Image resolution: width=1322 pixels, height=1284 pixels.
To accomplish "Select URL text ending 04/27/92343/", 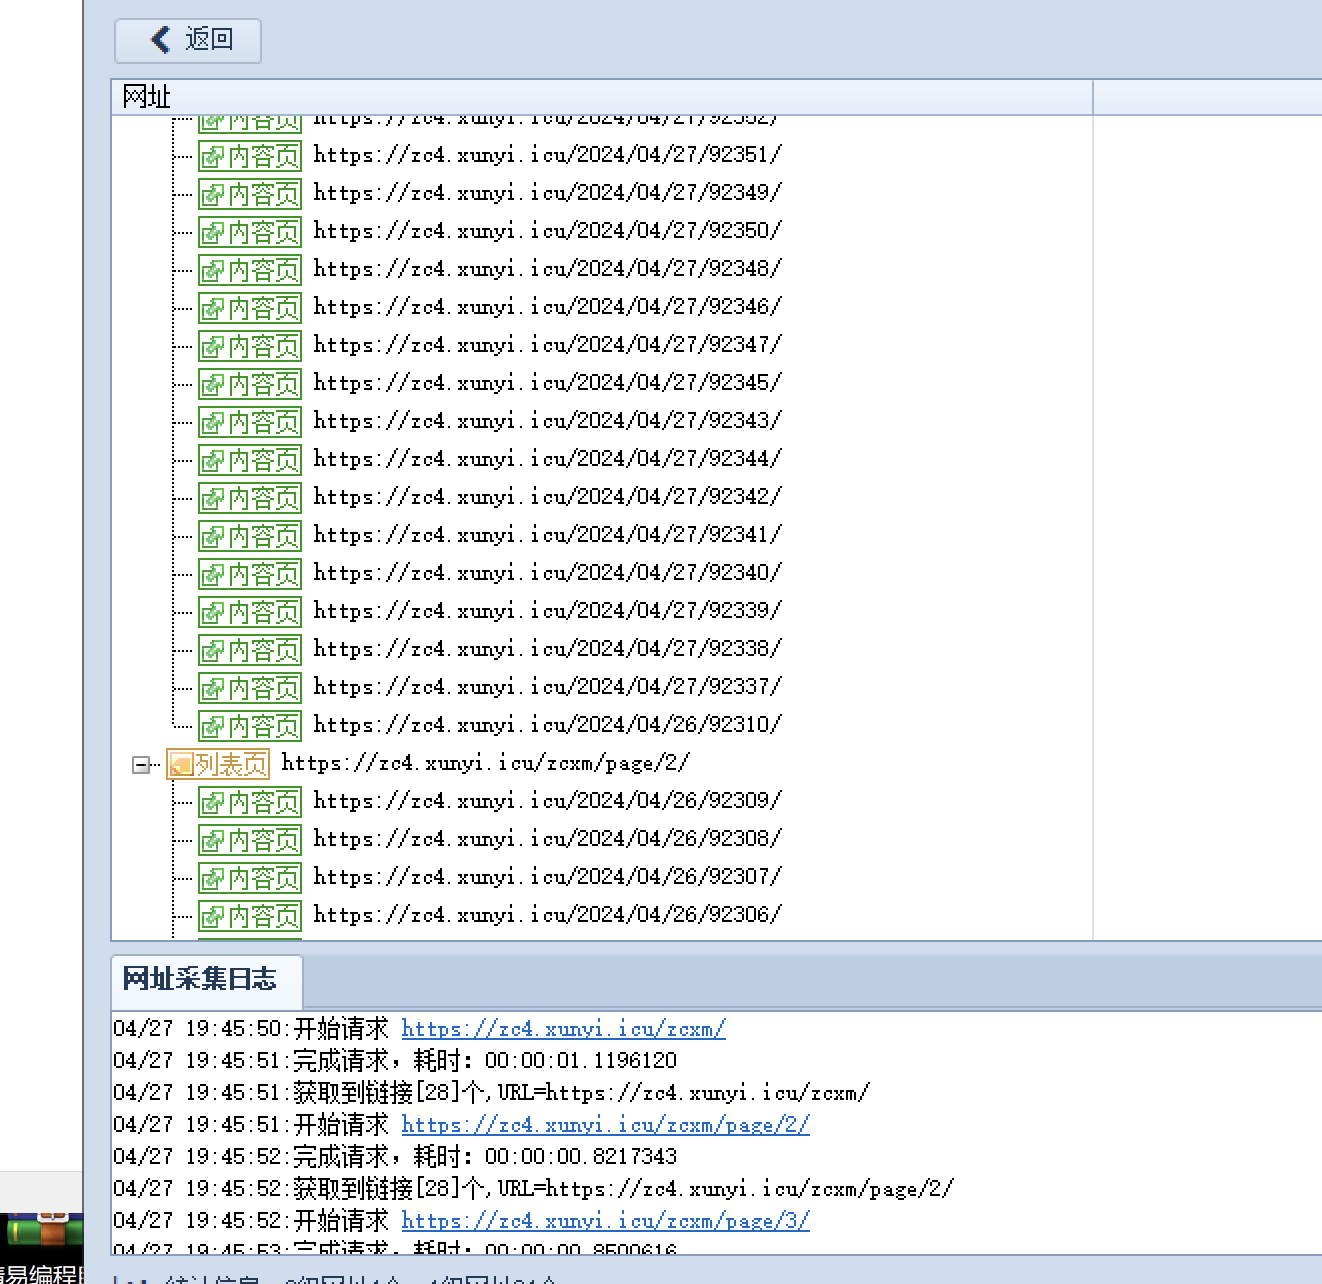I will [547, 421].
